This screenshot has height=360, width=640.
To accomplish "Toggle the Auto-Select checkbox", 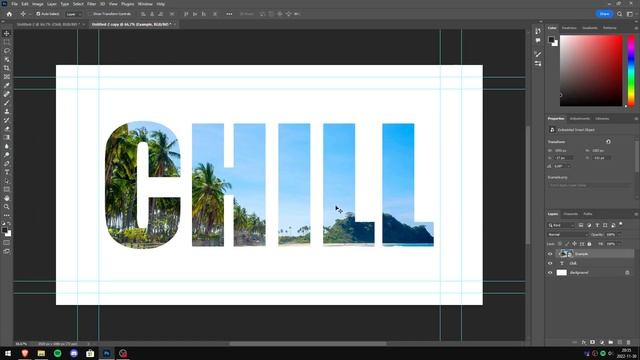I will pos(38,14).
